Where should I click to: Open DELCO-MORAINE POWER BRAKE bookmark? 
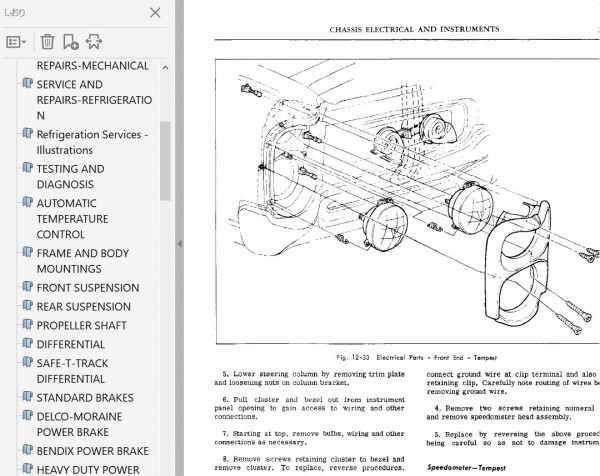[79, 424]
